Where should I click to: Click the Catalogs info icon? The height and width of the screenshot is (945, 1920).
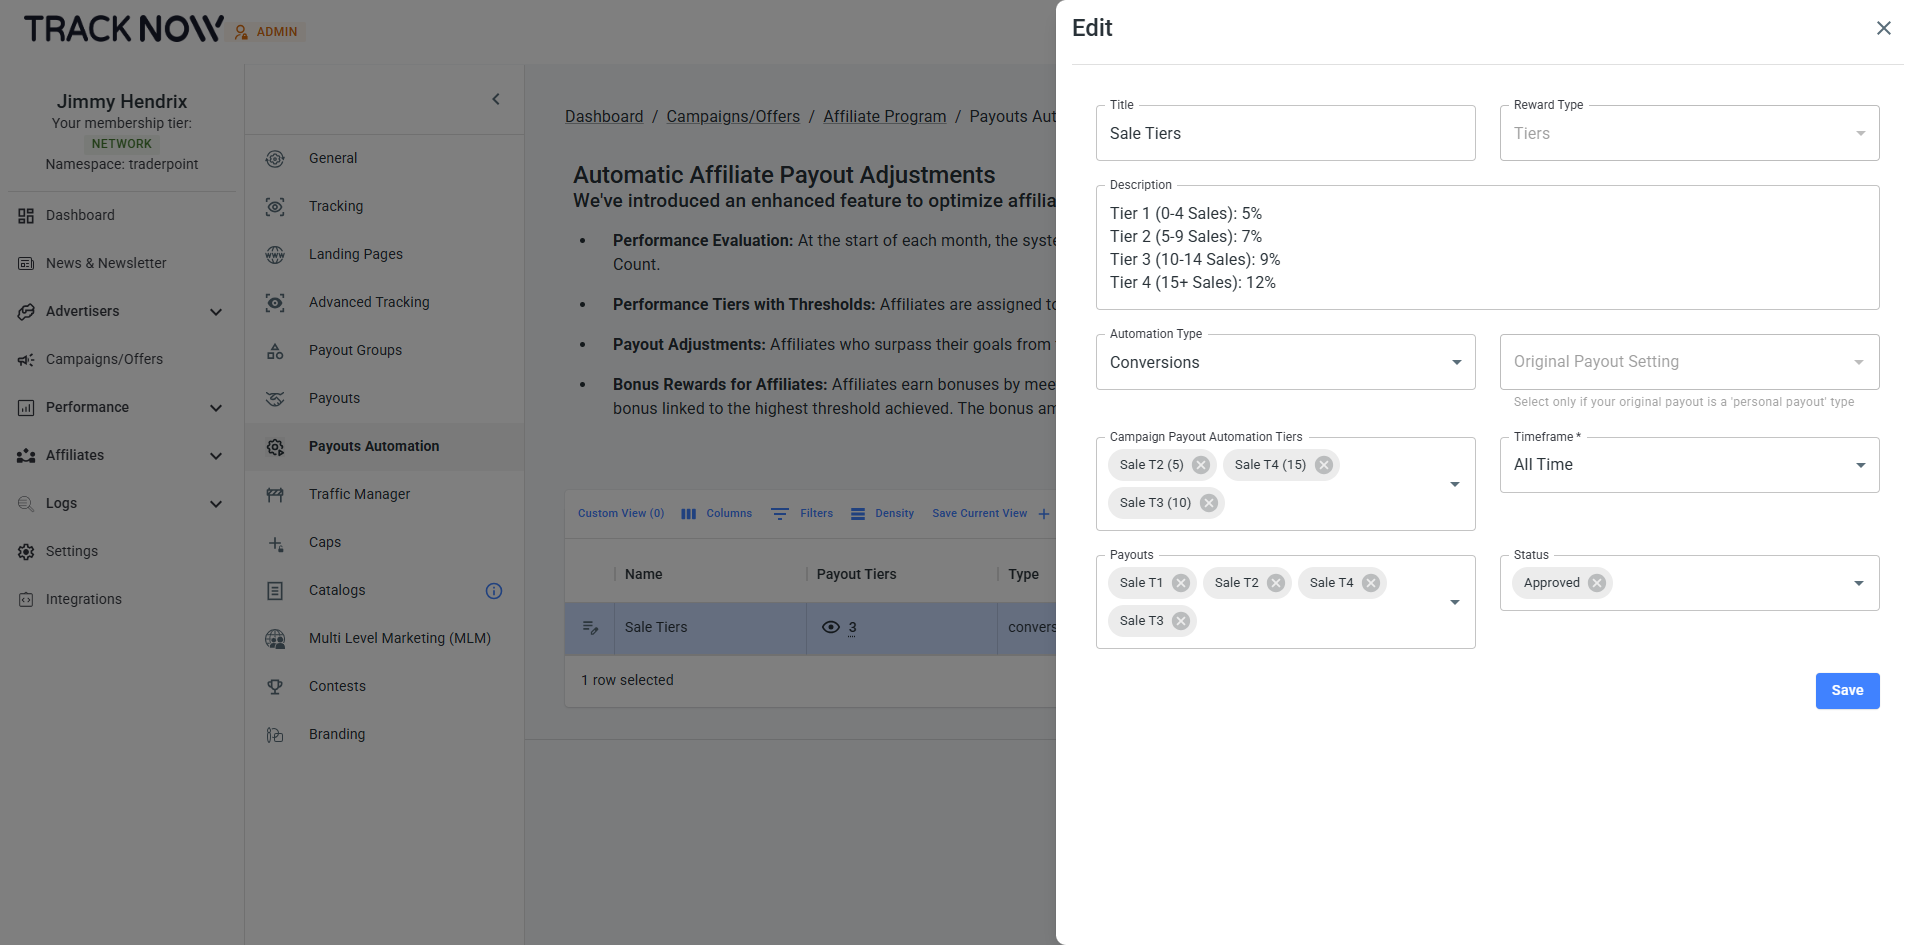coord(494,591)
